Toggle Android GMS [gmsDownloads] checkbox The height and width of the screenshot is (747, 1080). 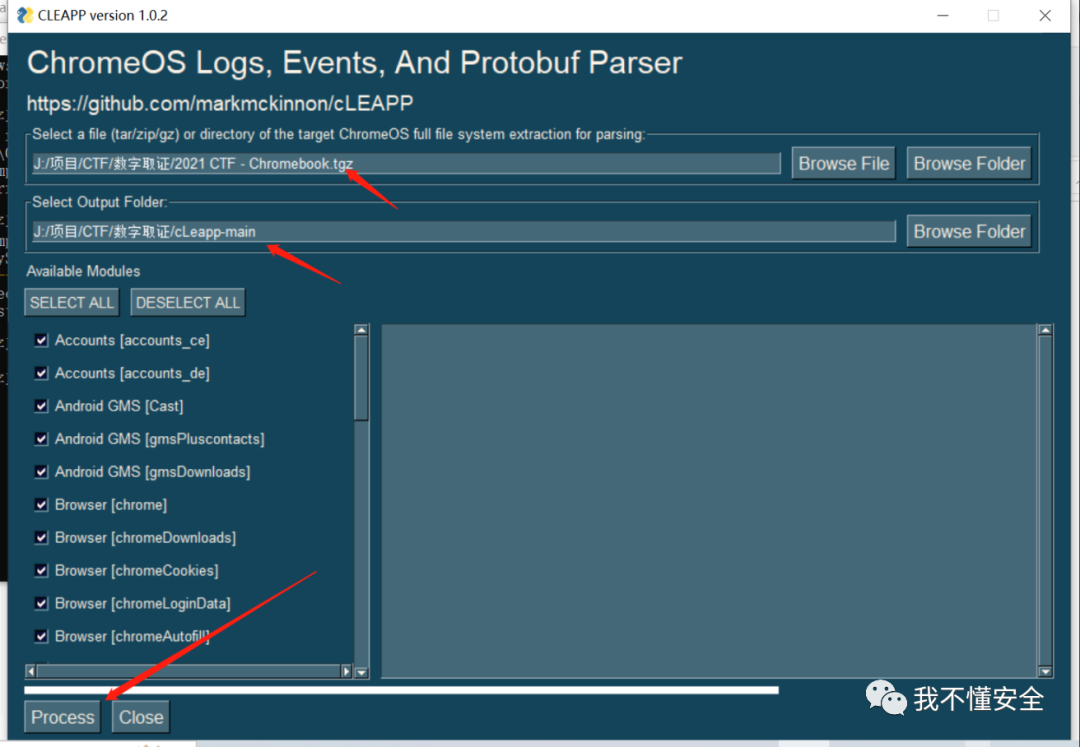pyautogui.click(x=41, y=472)
